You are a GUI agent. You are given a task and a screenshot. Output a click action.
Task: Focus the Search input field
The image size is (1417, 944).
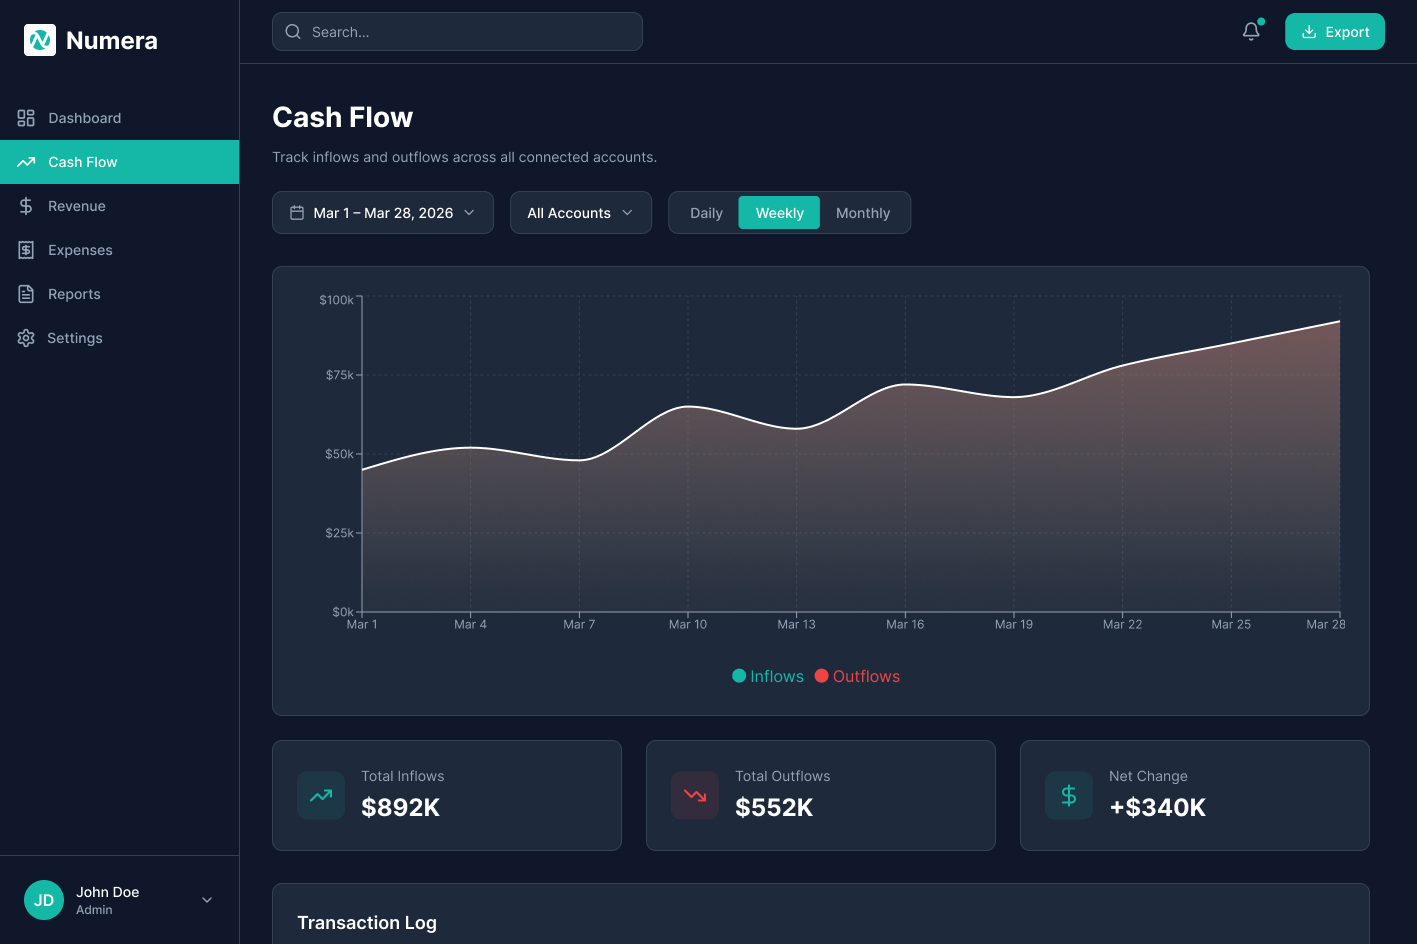457,32
